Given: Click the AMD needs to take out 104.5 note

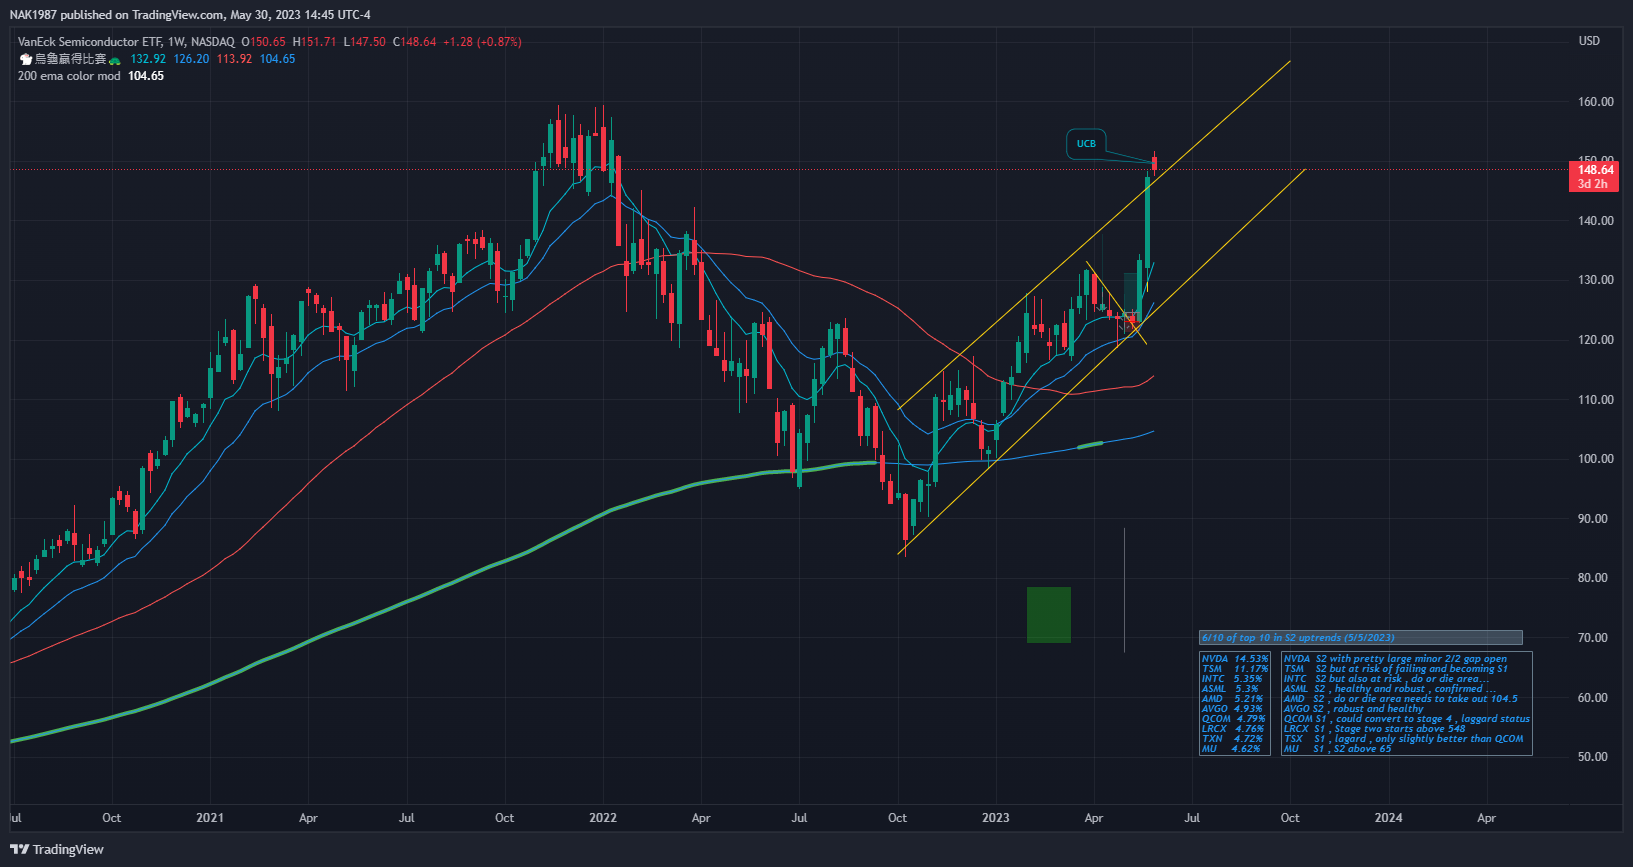Looking at the screenshot, I should tap(1401, 699).
